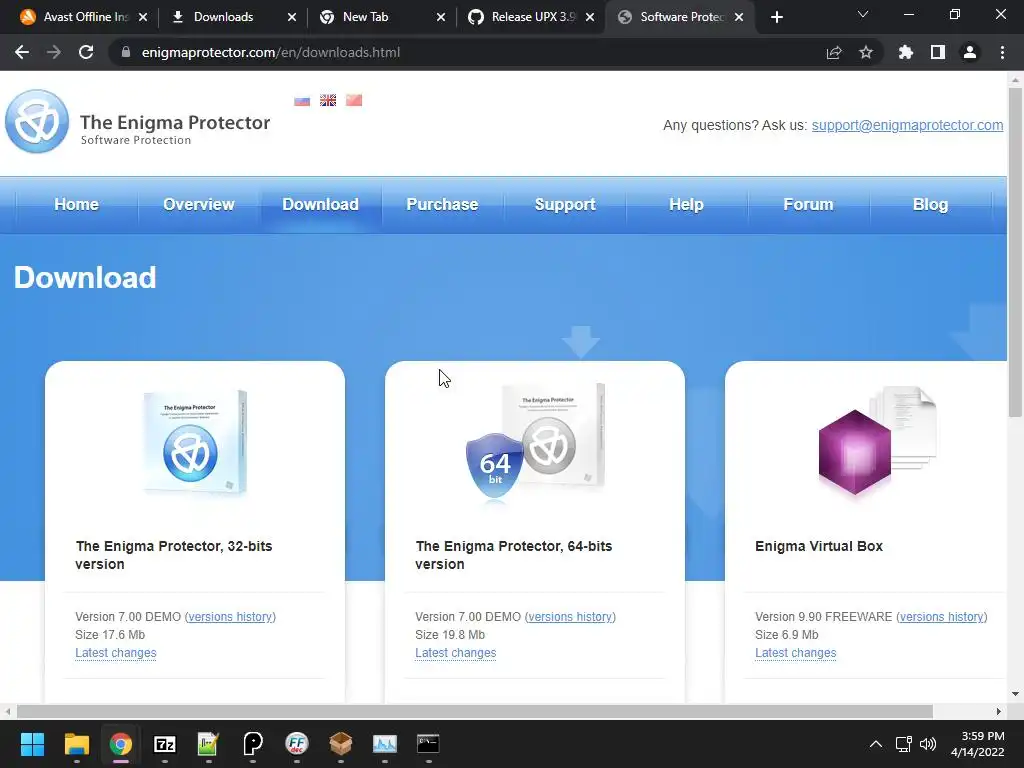Open the Windows Start menu
Image resolution: width=1024 pixels, height=768 pixels.
click(x=32, y=744)
